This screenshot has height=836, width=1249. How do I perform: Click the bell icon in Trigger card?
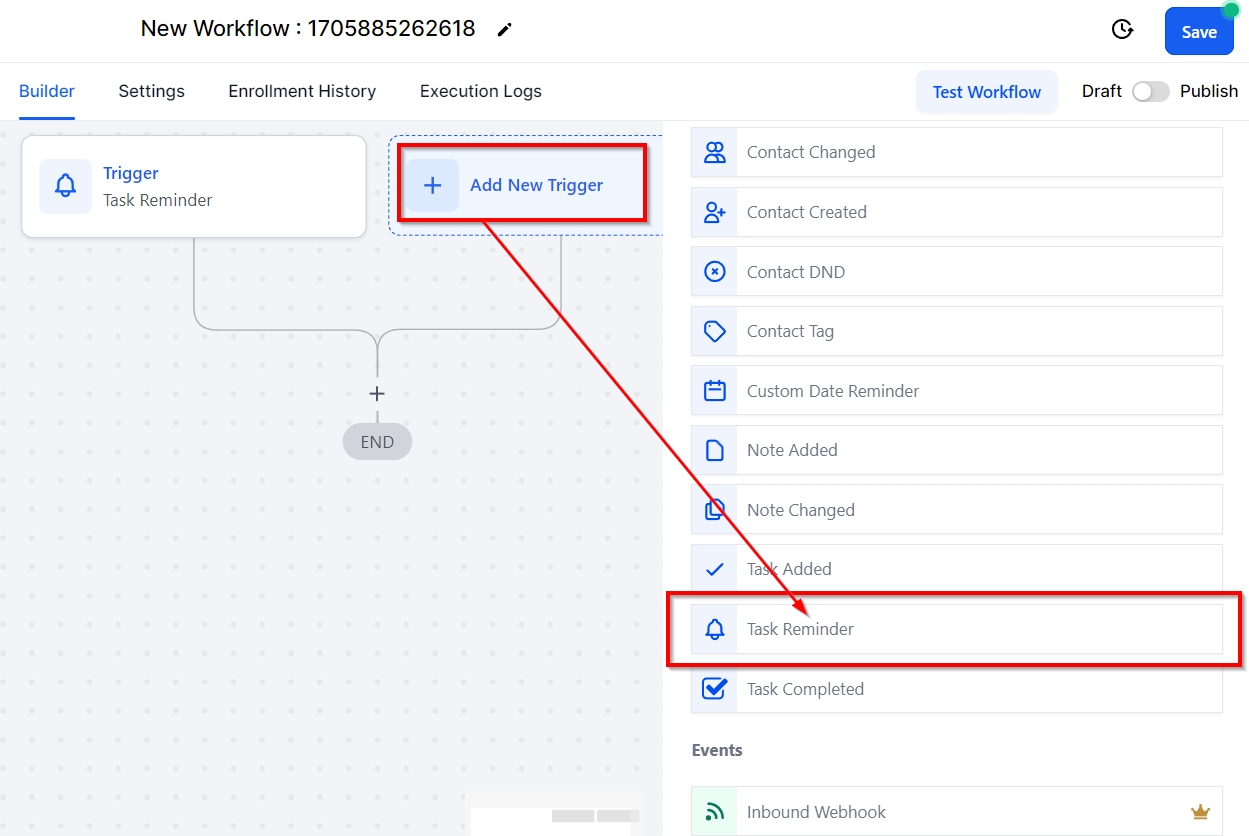65,186
